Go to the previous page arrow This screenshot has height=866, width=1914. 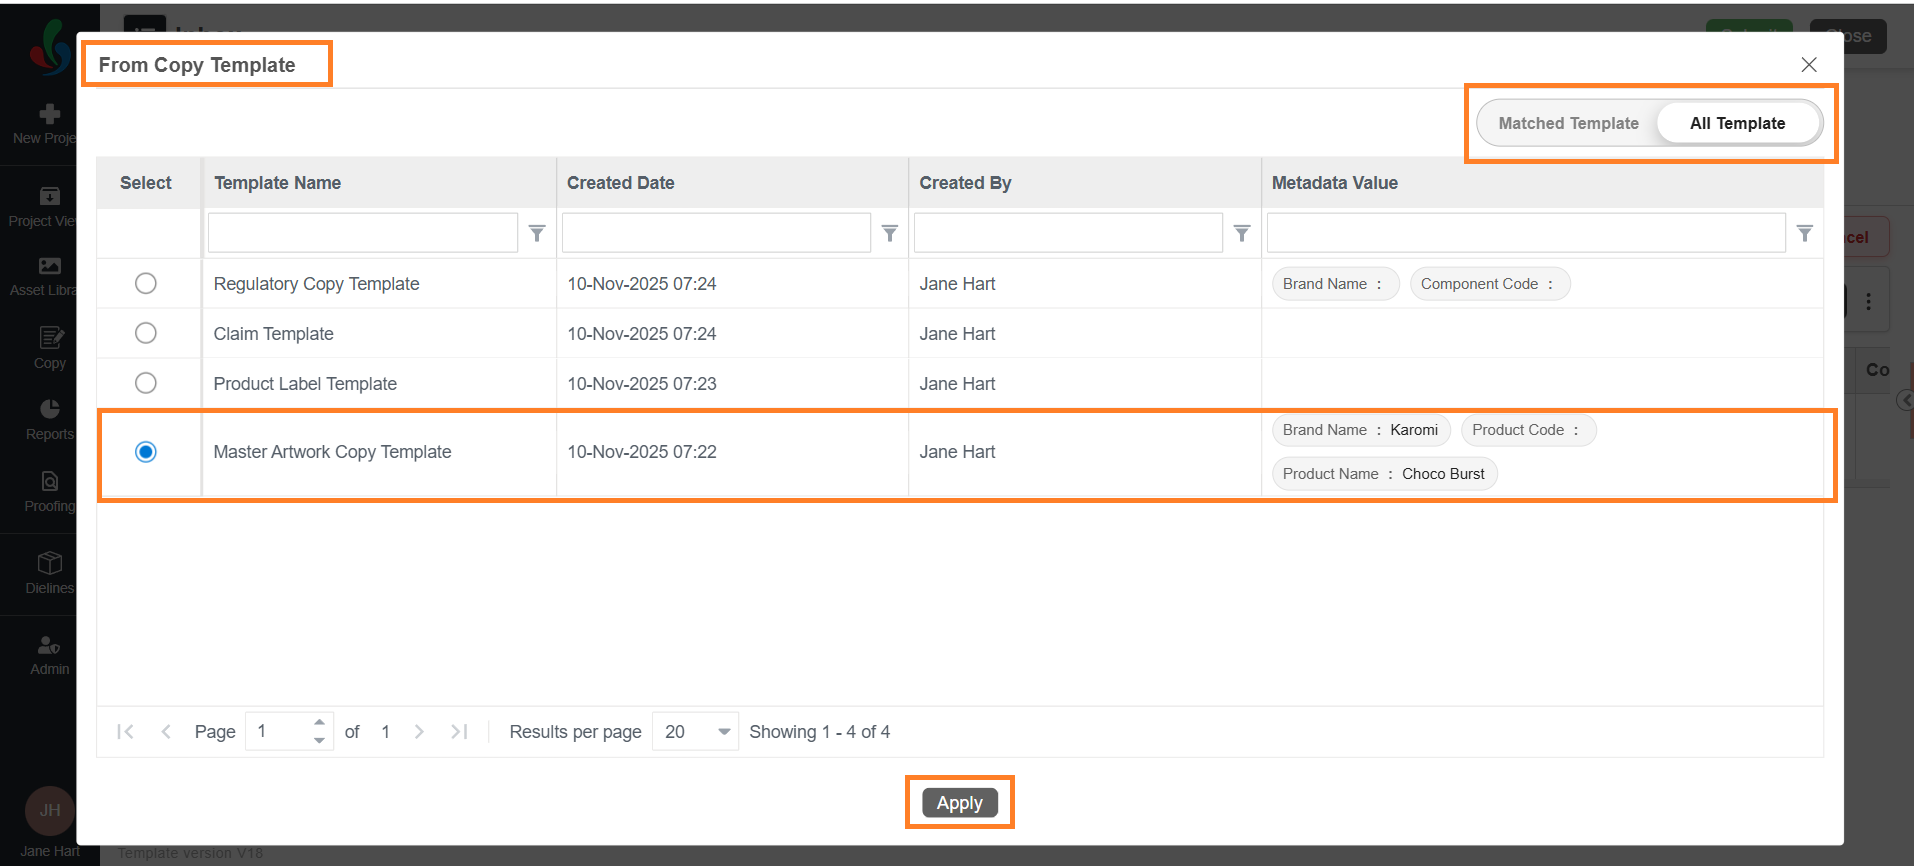[x=166, y=732]
